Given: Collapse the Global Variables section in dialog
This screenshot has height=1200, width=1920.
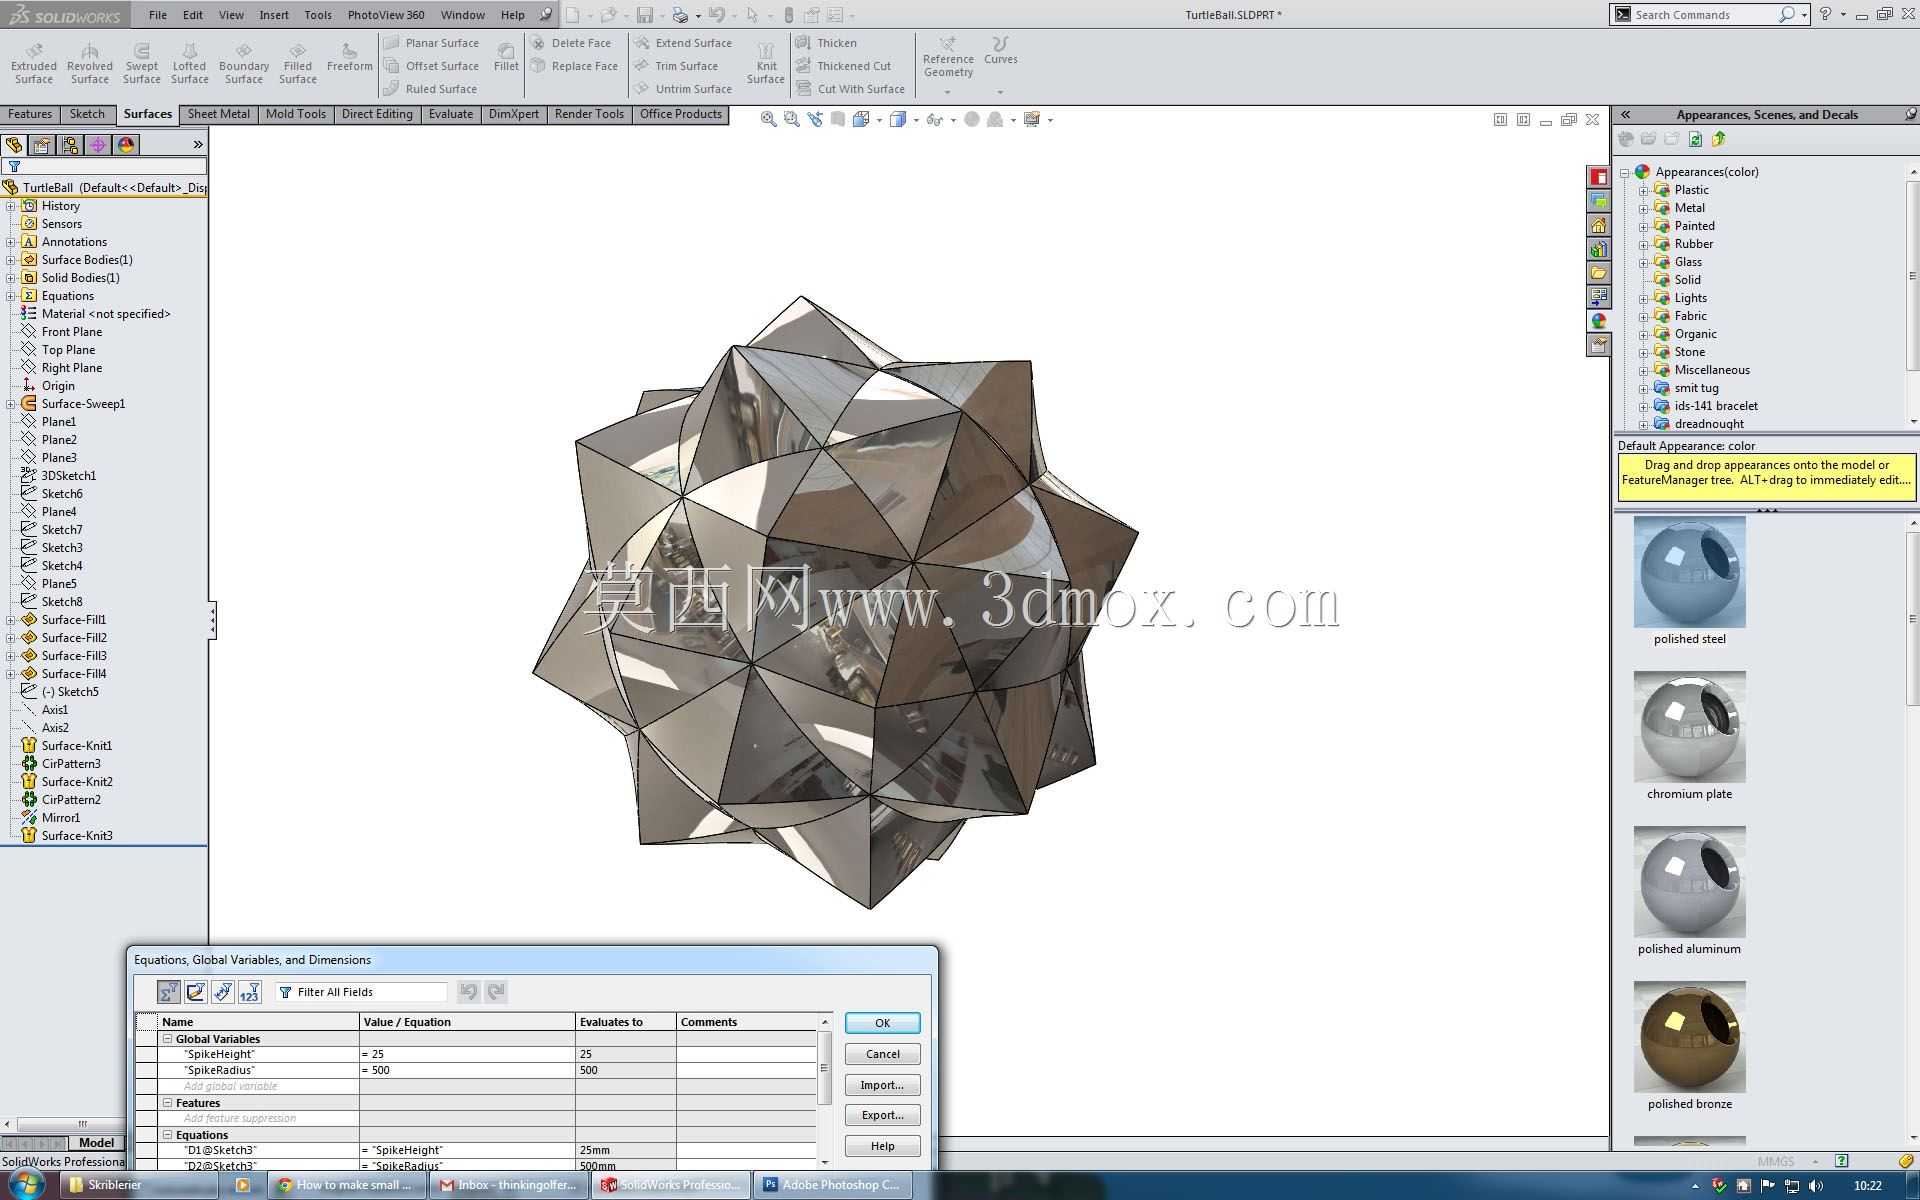Looking at the screenshot, I should pyautogui.click(x=168, y=1039).
